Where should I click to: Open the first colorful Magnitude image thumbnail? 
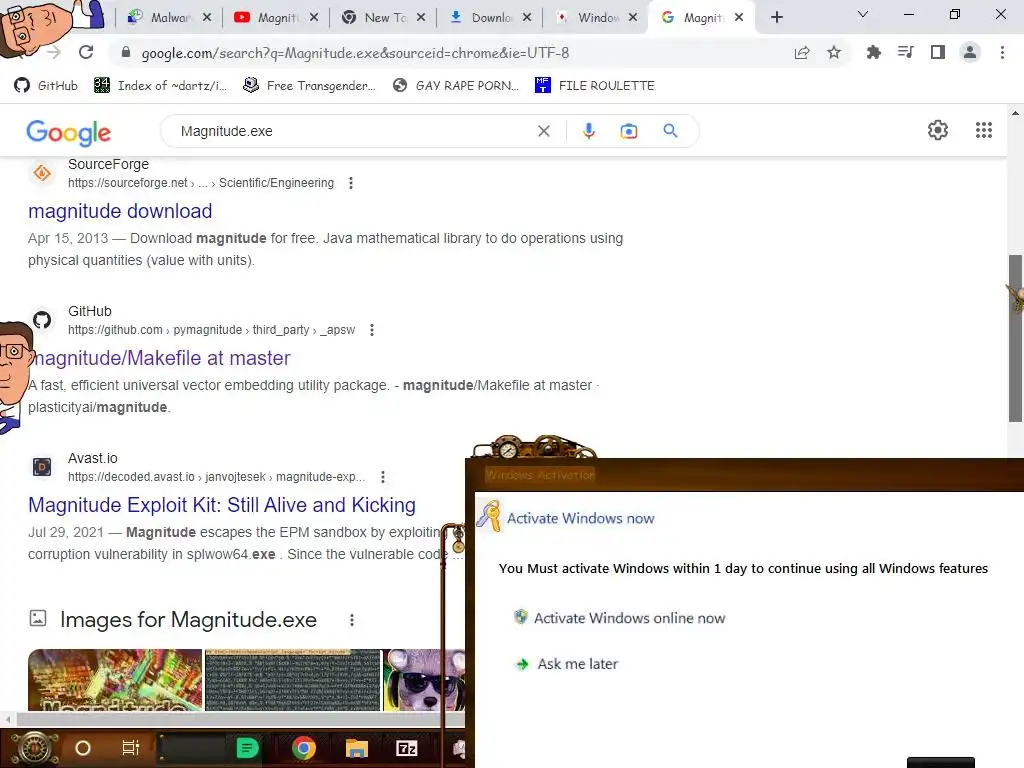[x=115, y=680]
